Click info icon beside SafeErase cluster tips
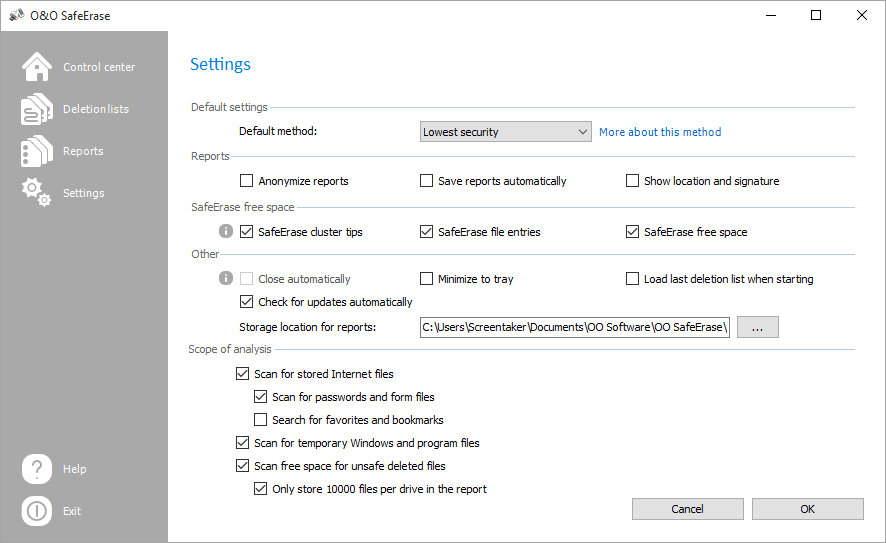The height and width of the screenshot is (543, 886). coord(225,231)
